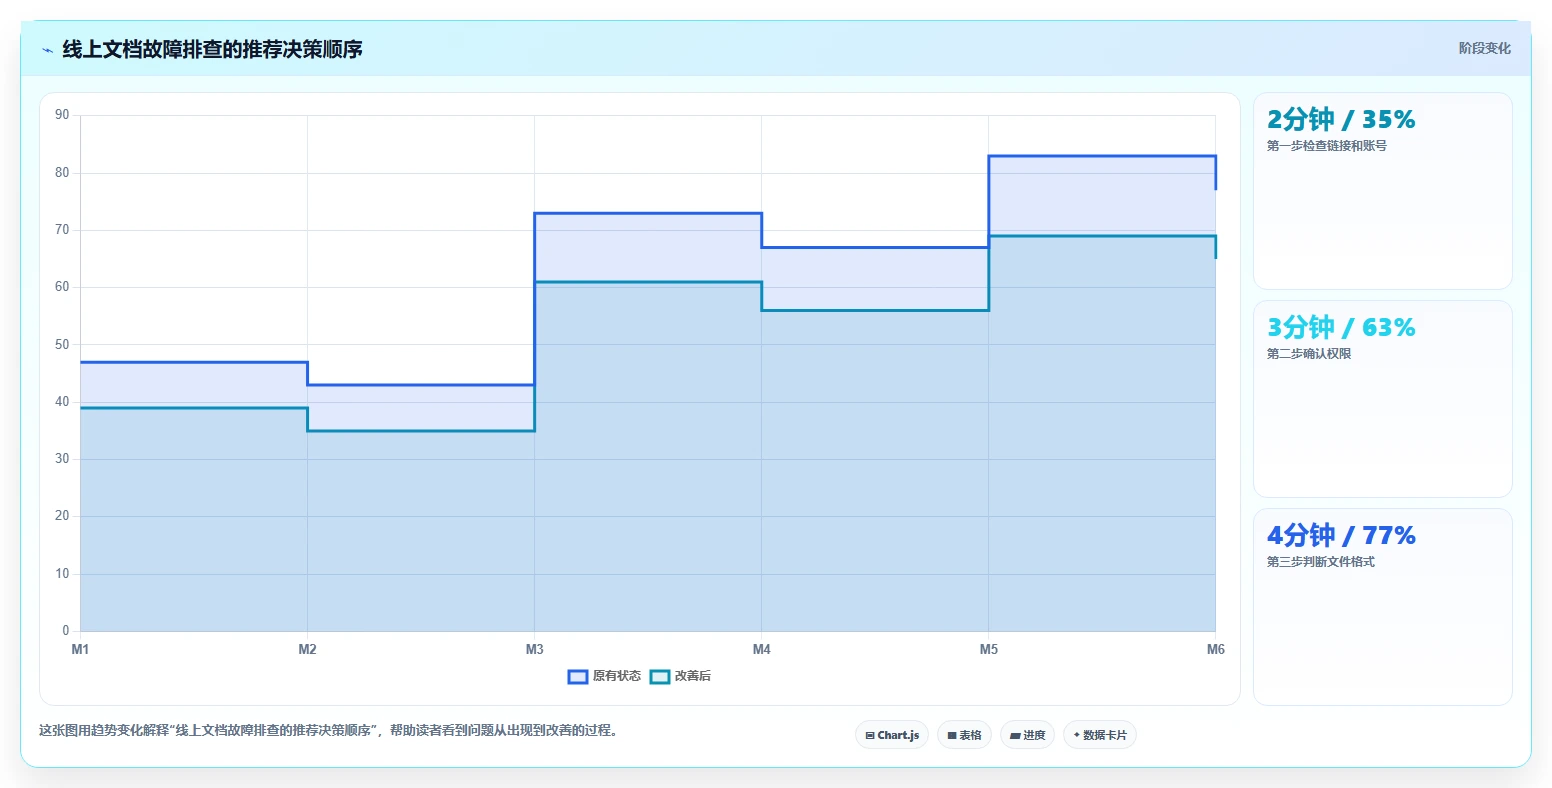The image size is (1552, 788).
Task: Click the chart title 线上文档故障排查的推荐决策顺序
Action: click(x=212, y=49)
